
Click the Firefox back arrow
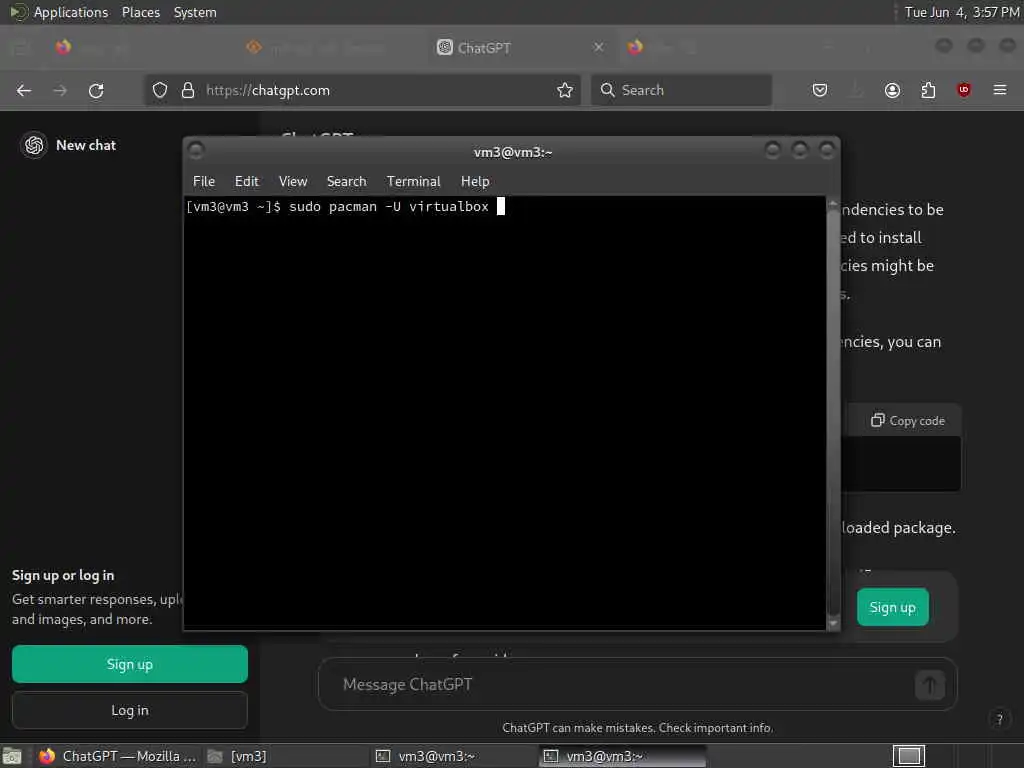[24, 90]
